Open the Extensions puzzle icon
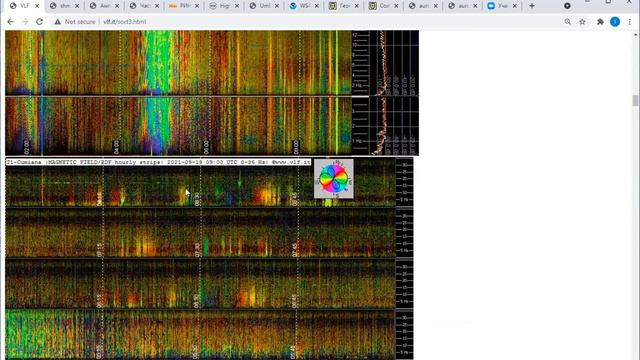 600,22
